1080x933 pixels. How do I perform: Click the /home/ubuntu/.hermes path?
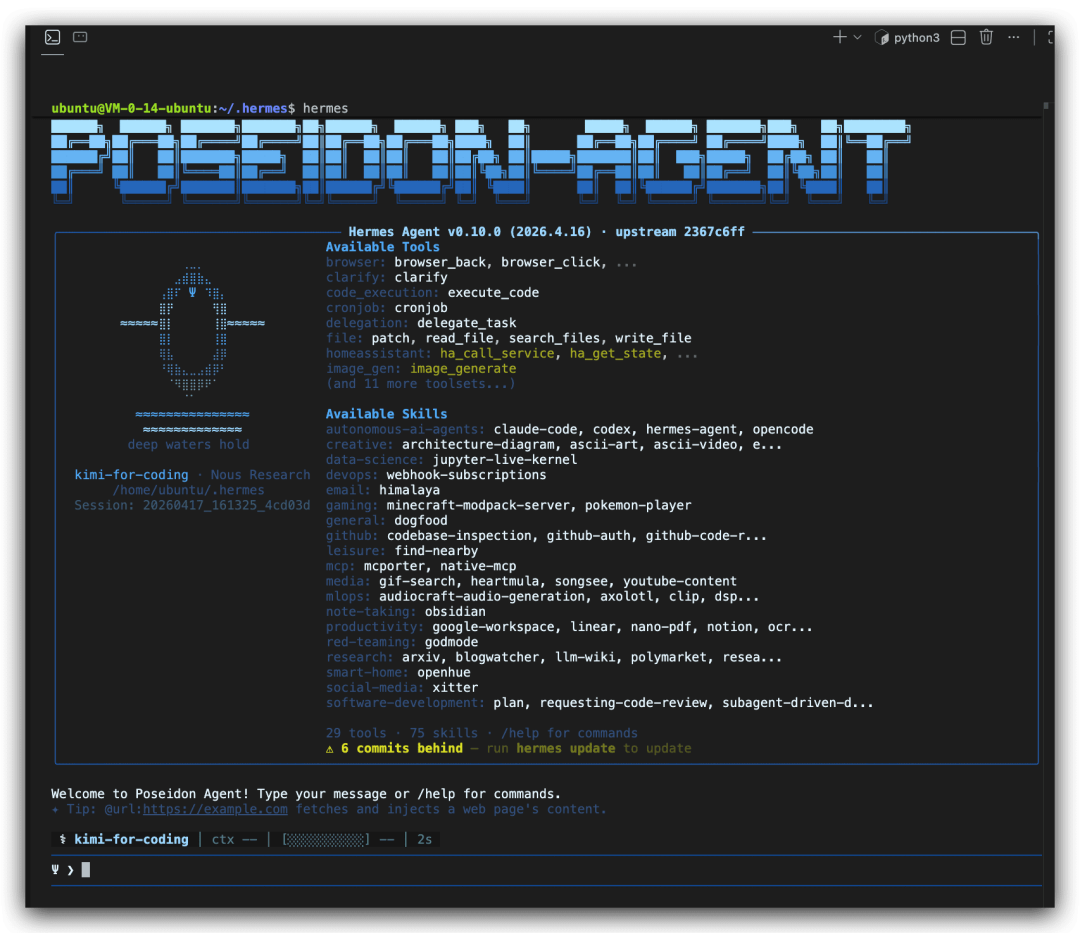(189, 490)
